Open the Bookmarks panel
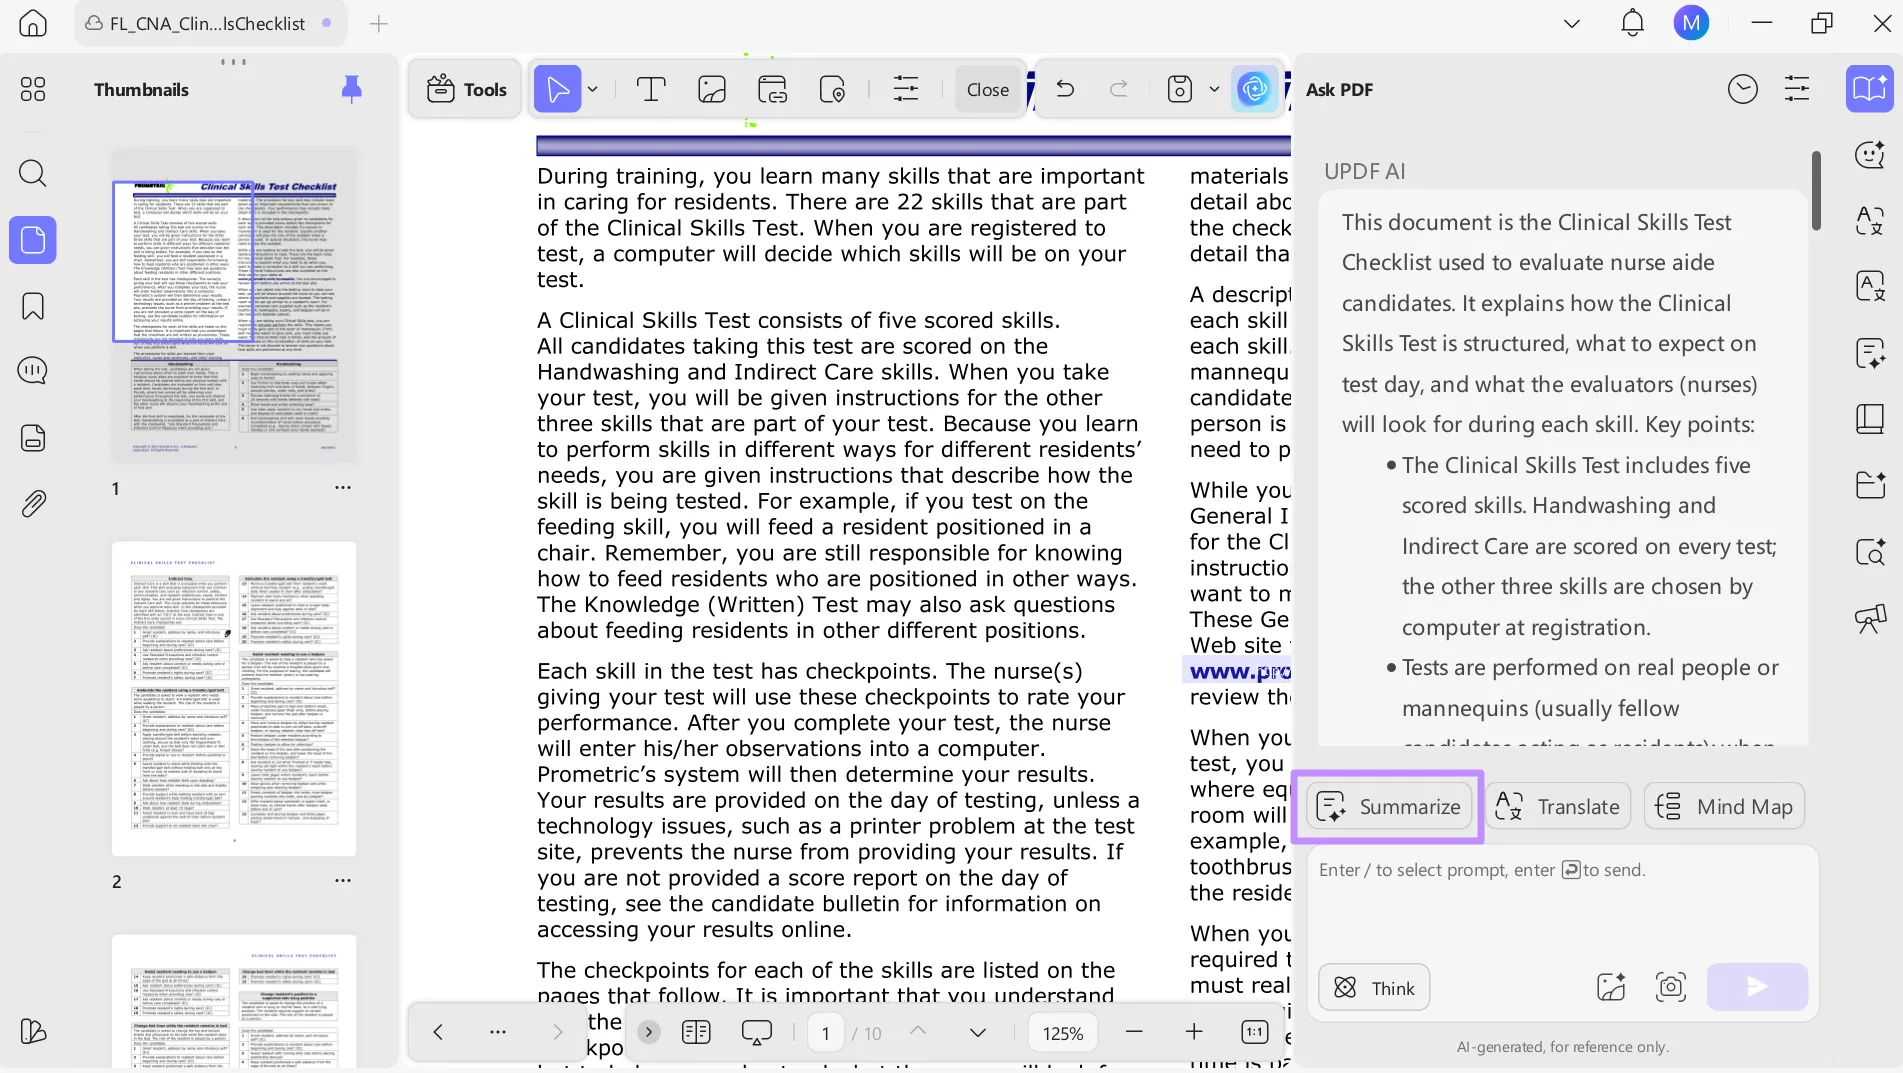1903x1073 pixels. click(33, 306)
